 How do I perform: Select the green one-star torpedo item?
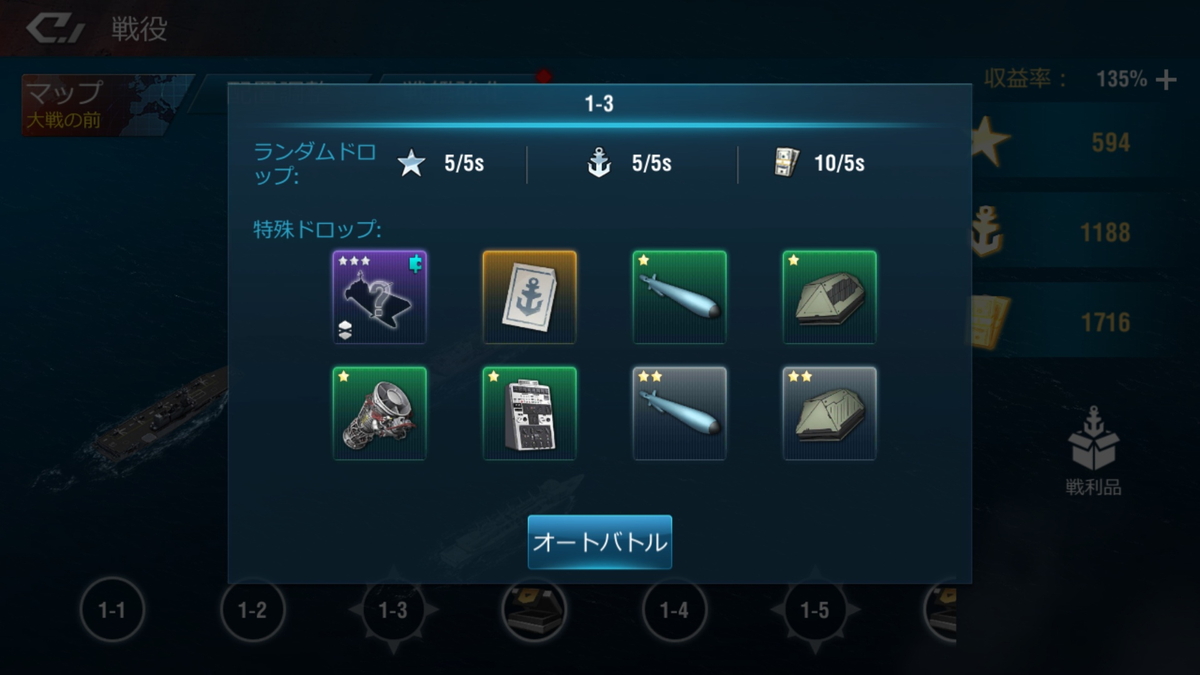click(680, 297)
